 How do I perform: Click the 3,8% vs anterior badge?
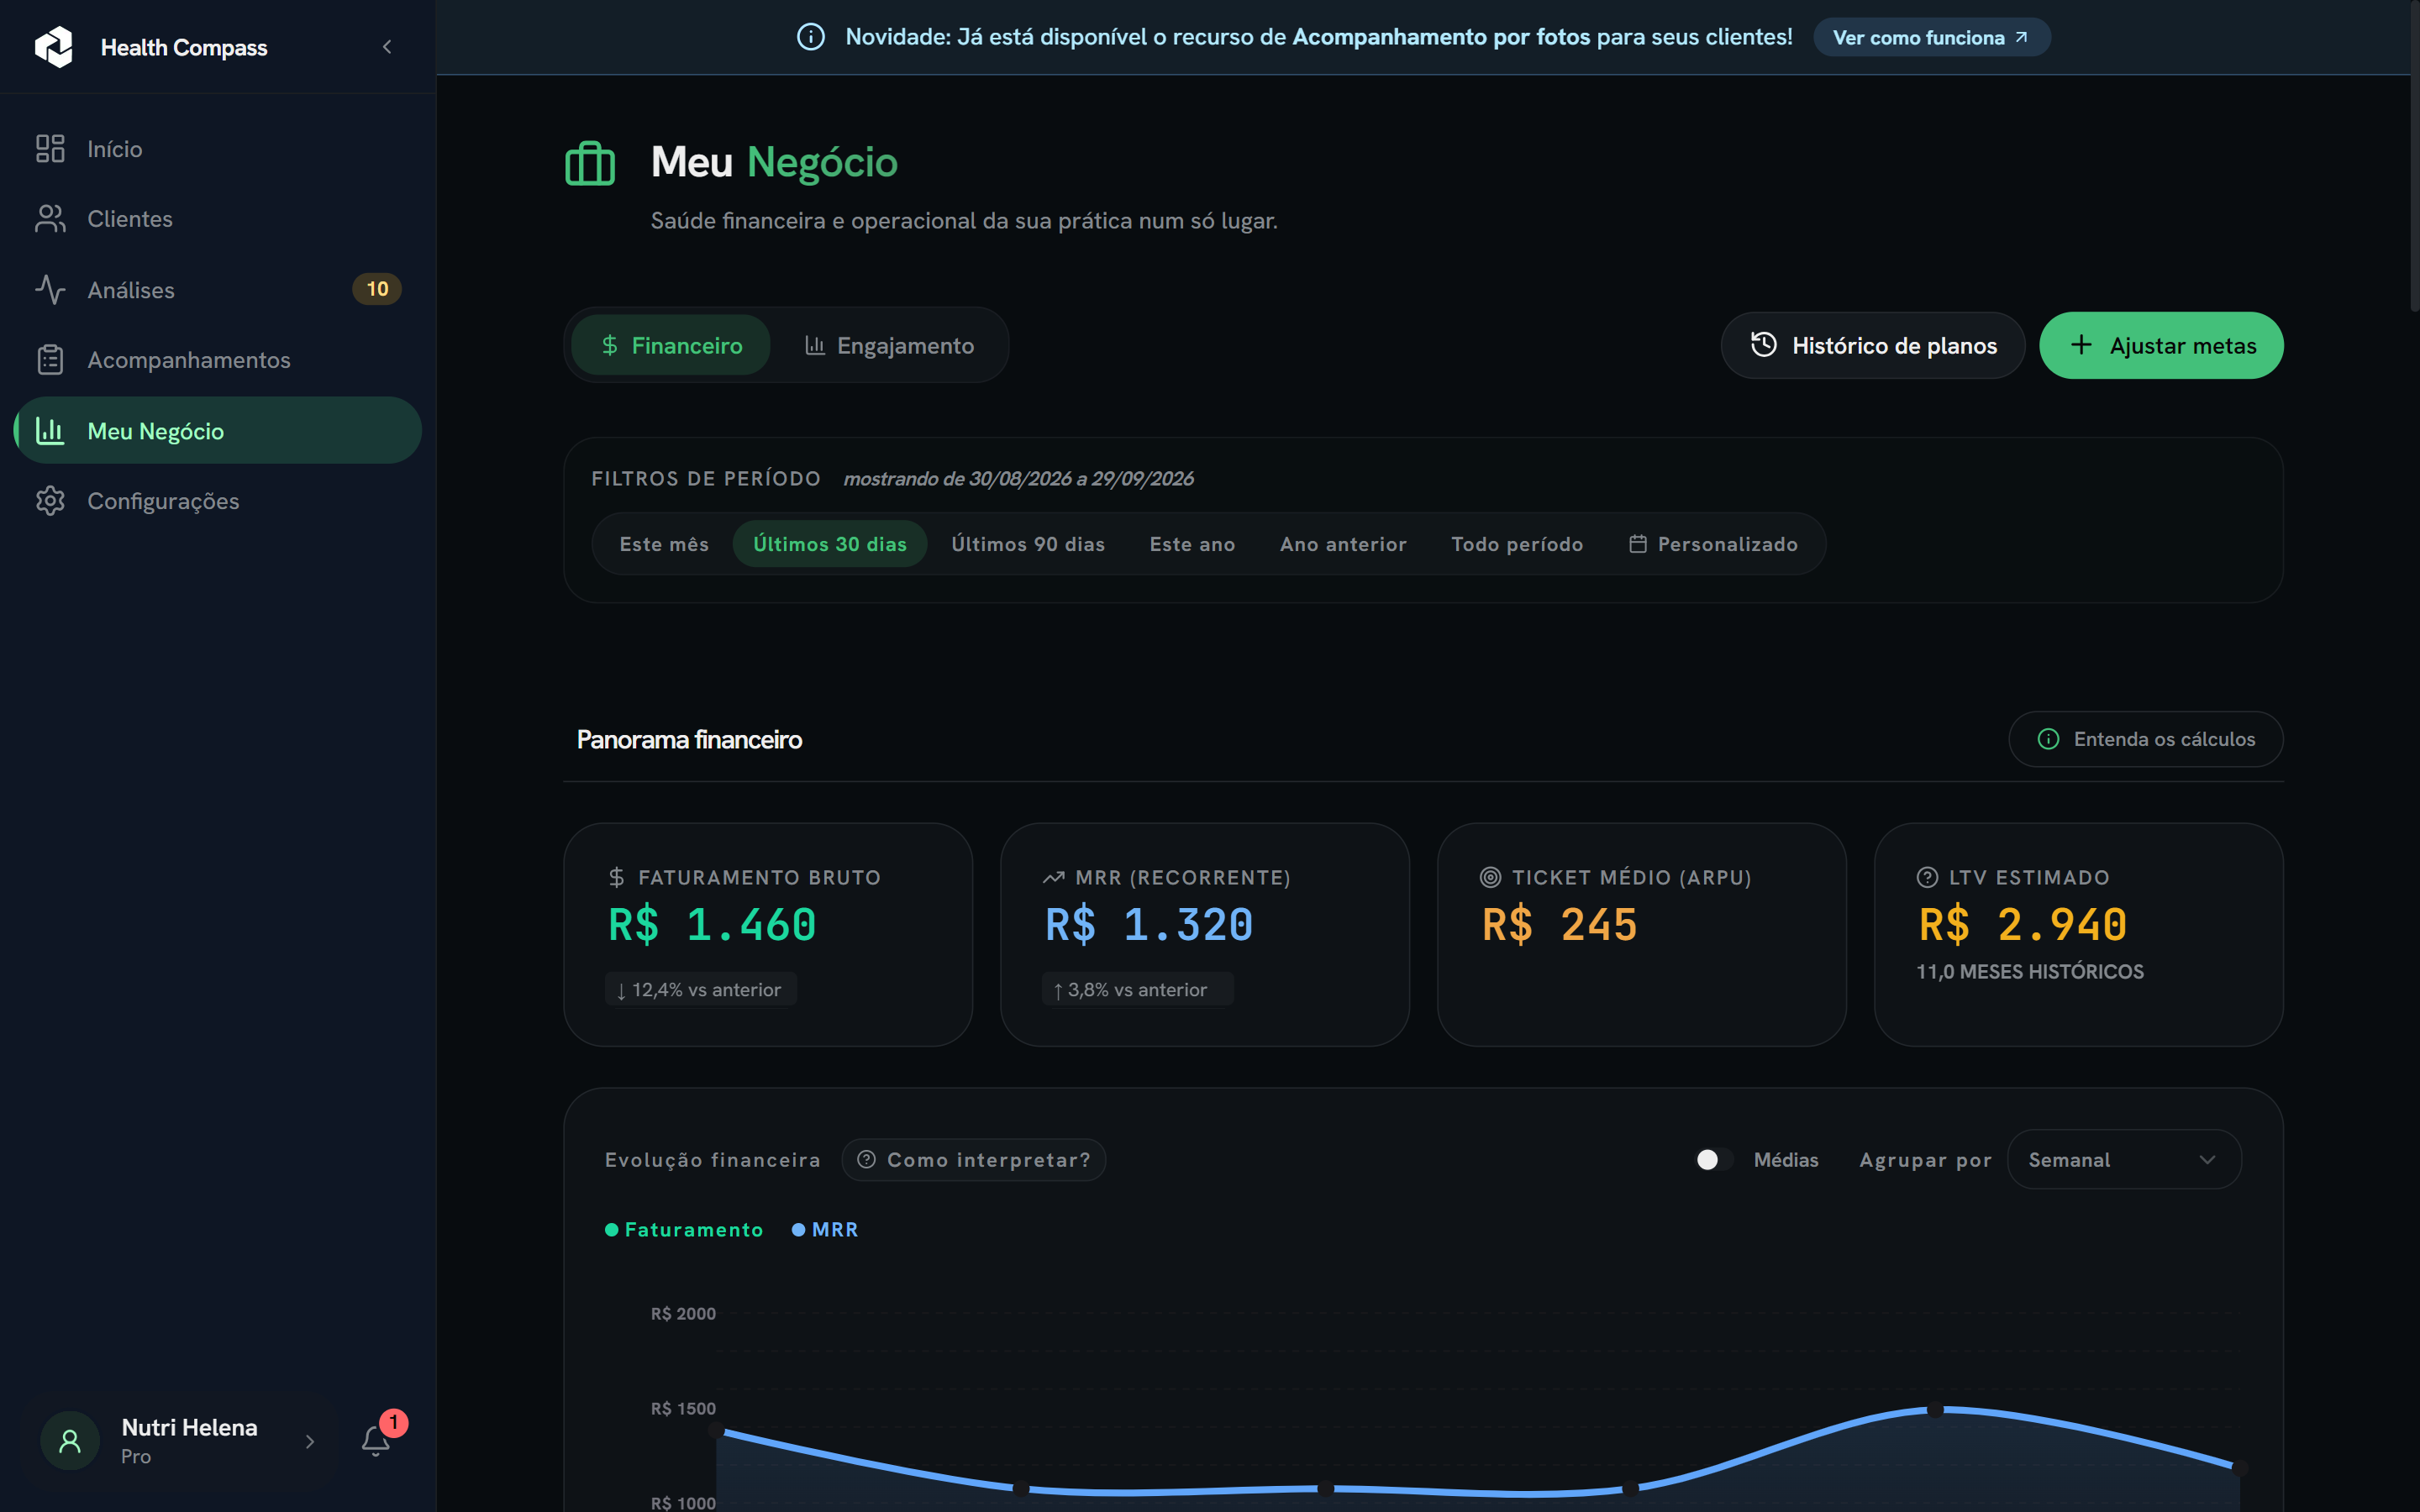click(x=1137, y=990)
